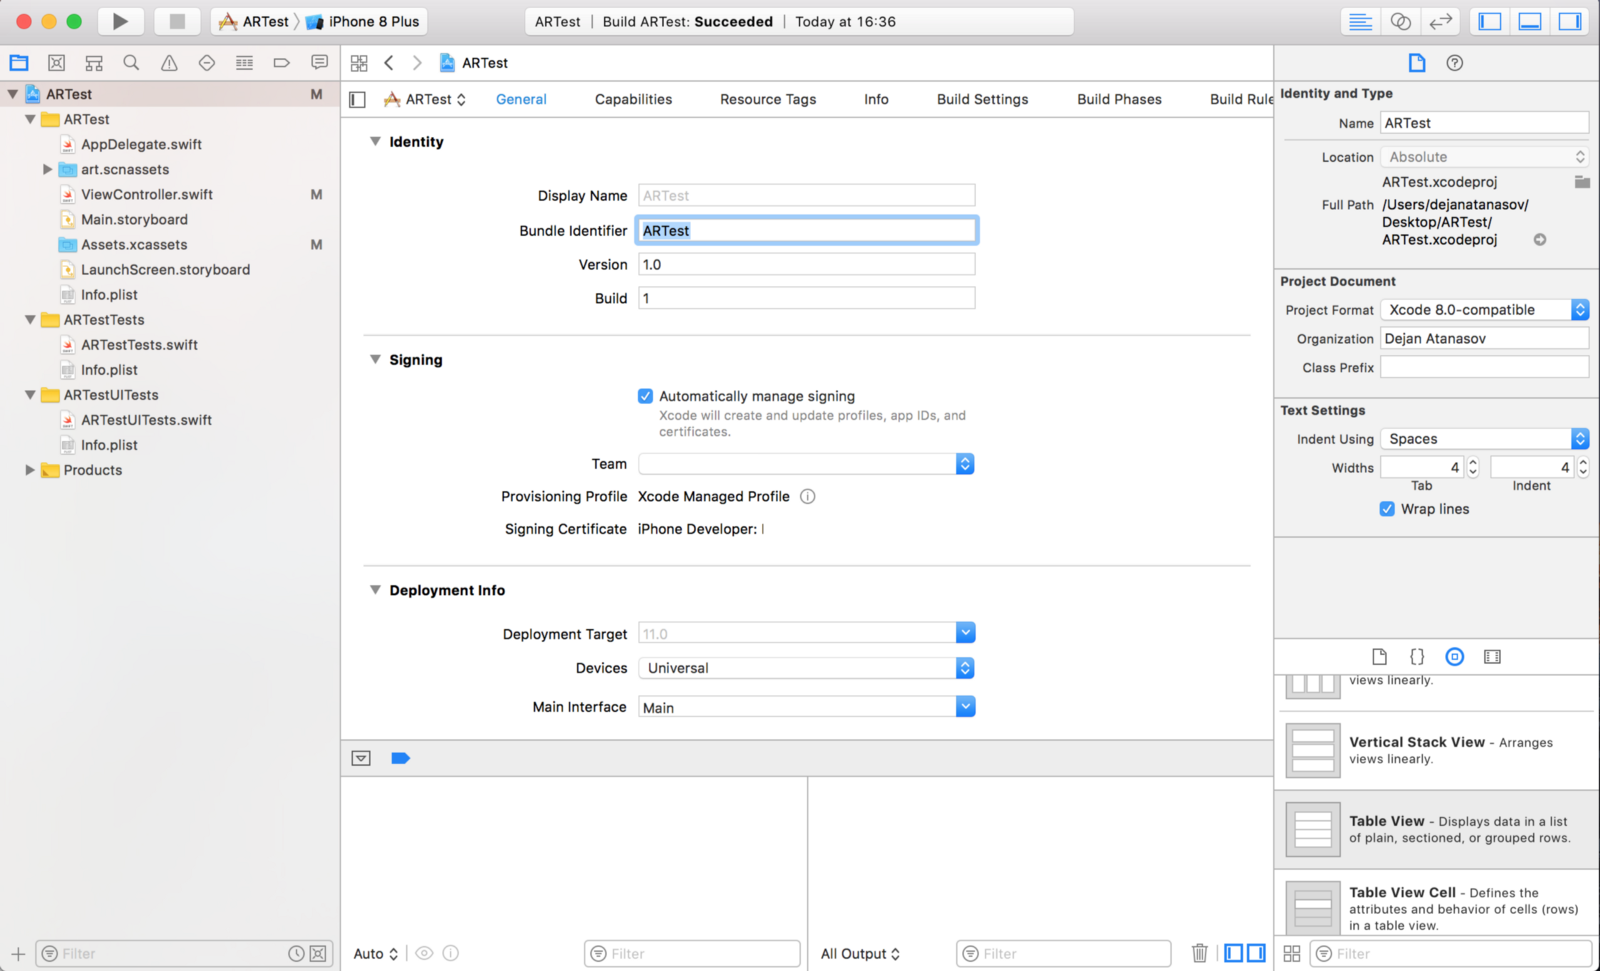Collapse the Signing section
1600x971 pixels.
point(375,359)
